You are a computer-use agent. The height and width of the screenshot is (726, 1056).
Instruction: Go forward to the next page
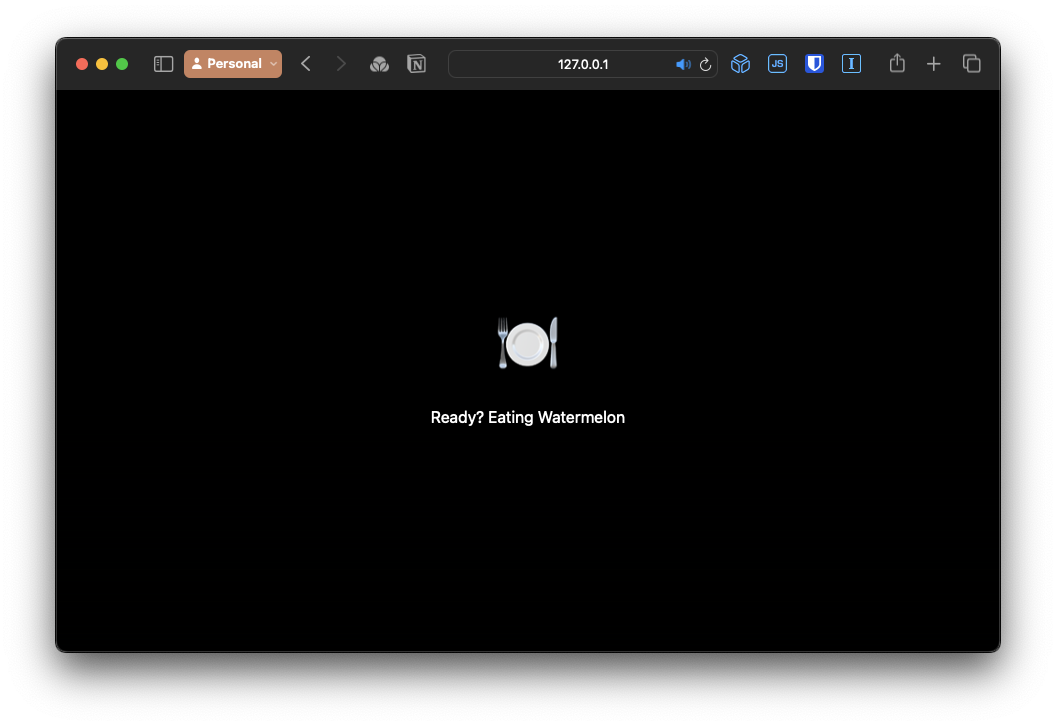(x=341, y=64)
